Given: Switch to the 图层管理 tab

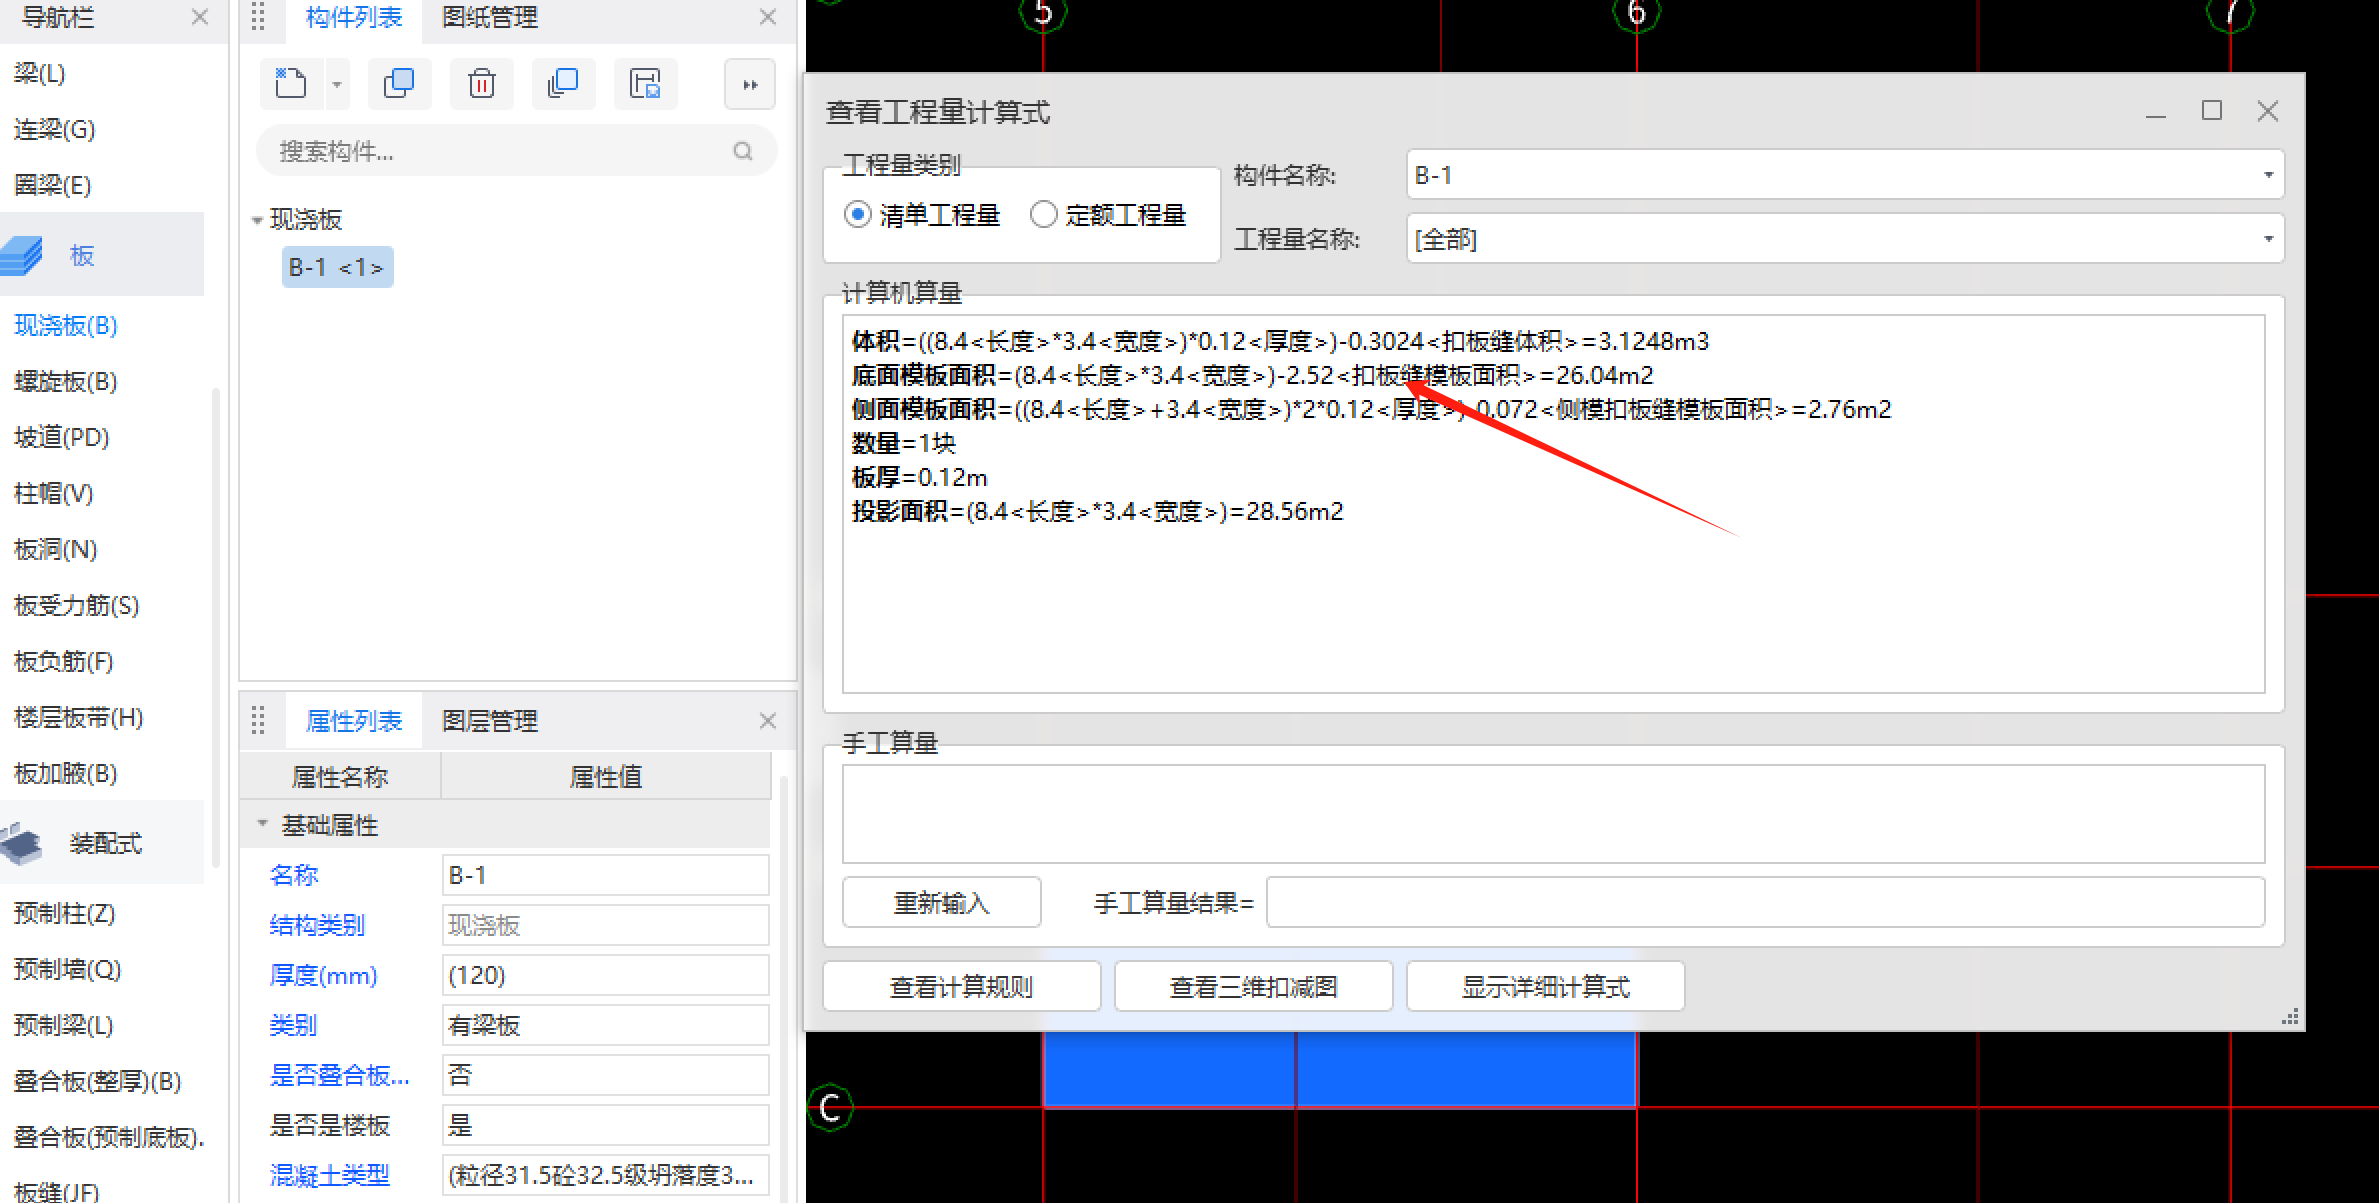Looking at the screenshot, I should tap(490, 721).
